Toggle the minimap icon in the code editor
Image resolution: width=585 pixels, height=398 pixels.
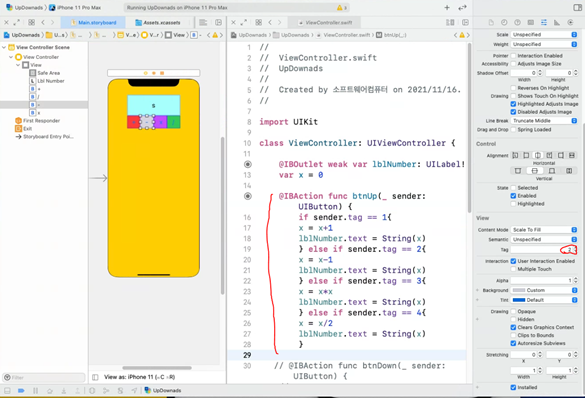450,23
